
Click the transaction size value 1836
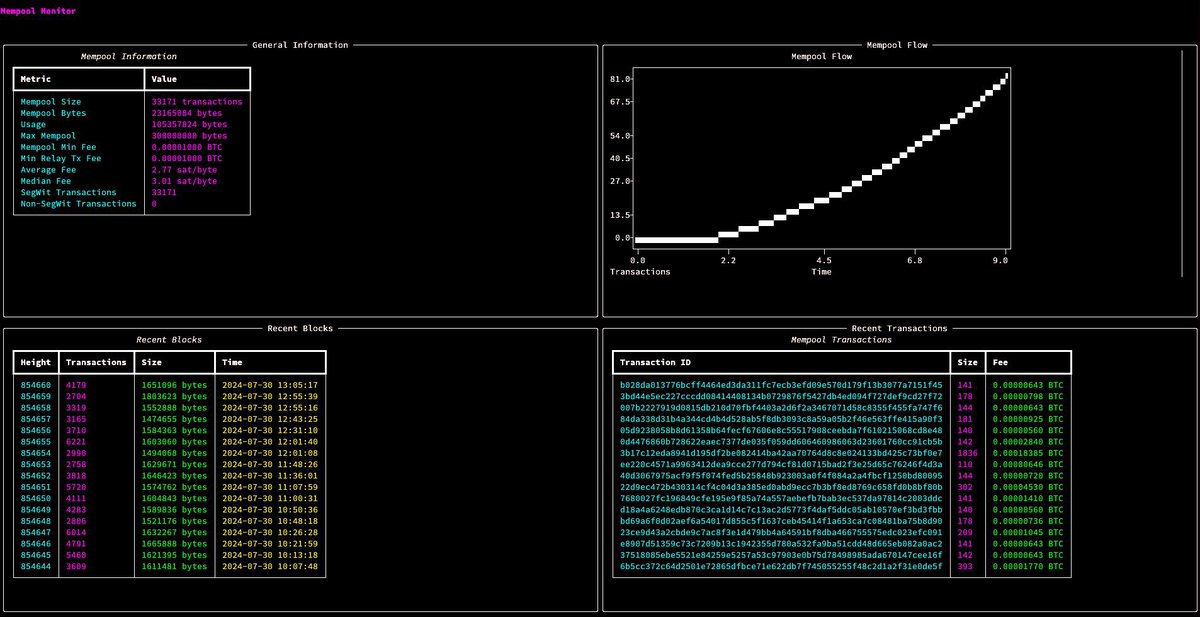coord(968,453)
